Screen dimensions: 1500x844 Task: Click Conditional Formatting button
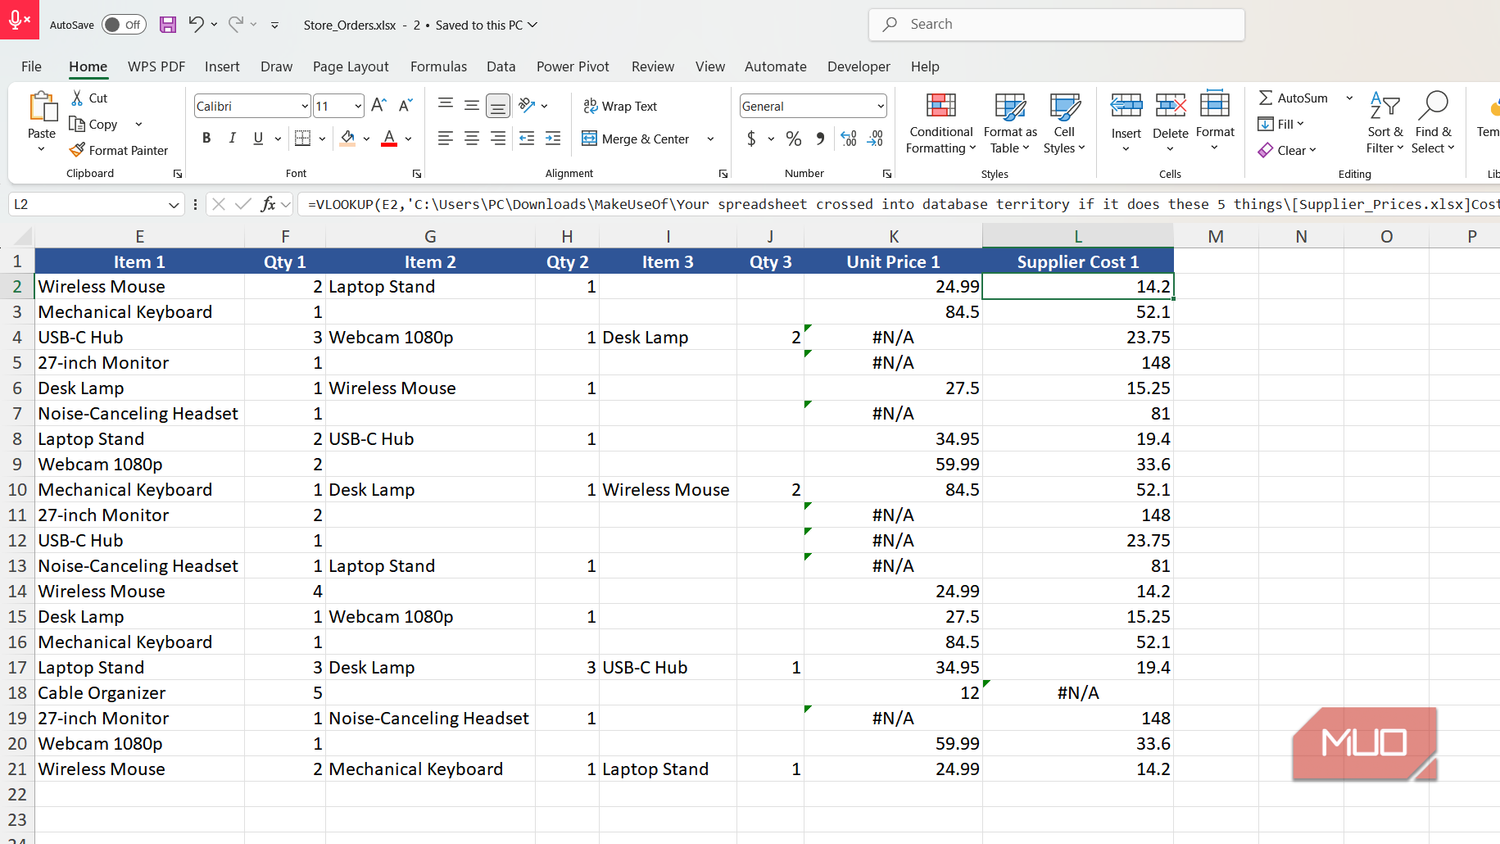coord(941,123)
